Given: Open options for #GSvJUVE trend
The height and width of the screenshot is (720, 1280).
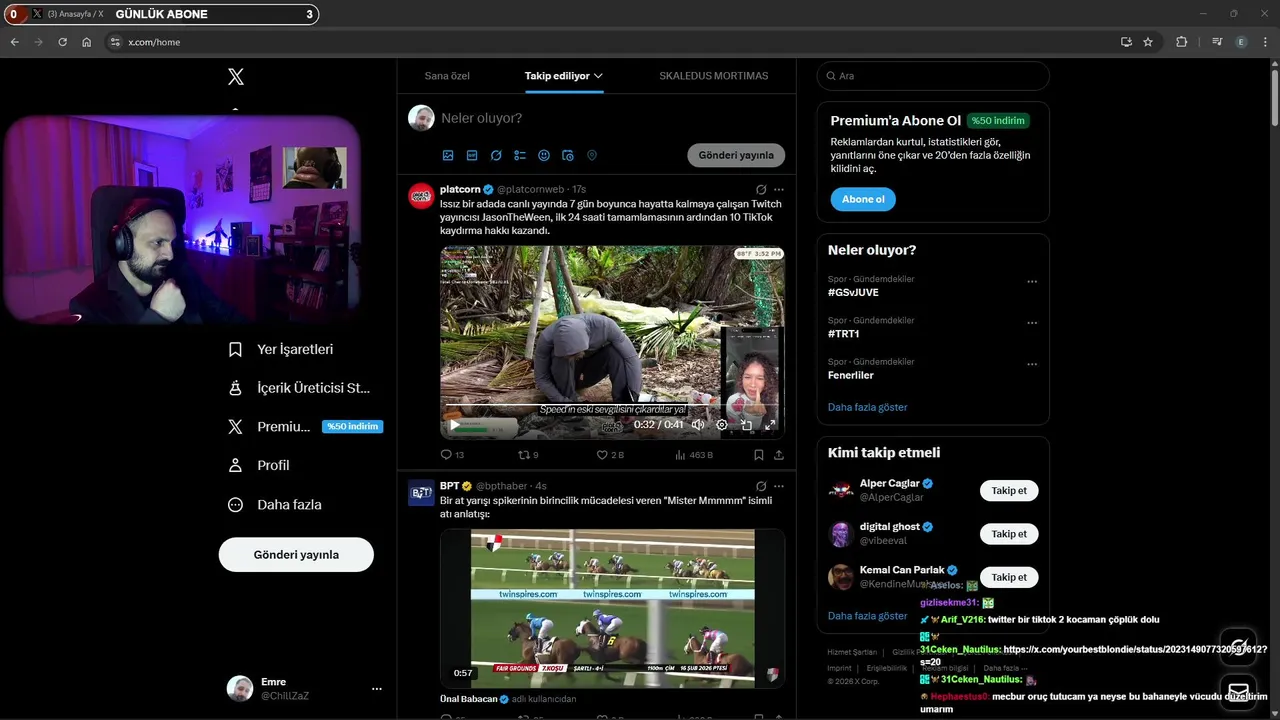Looking at the screenshot, I should [x=1032, y=282].
